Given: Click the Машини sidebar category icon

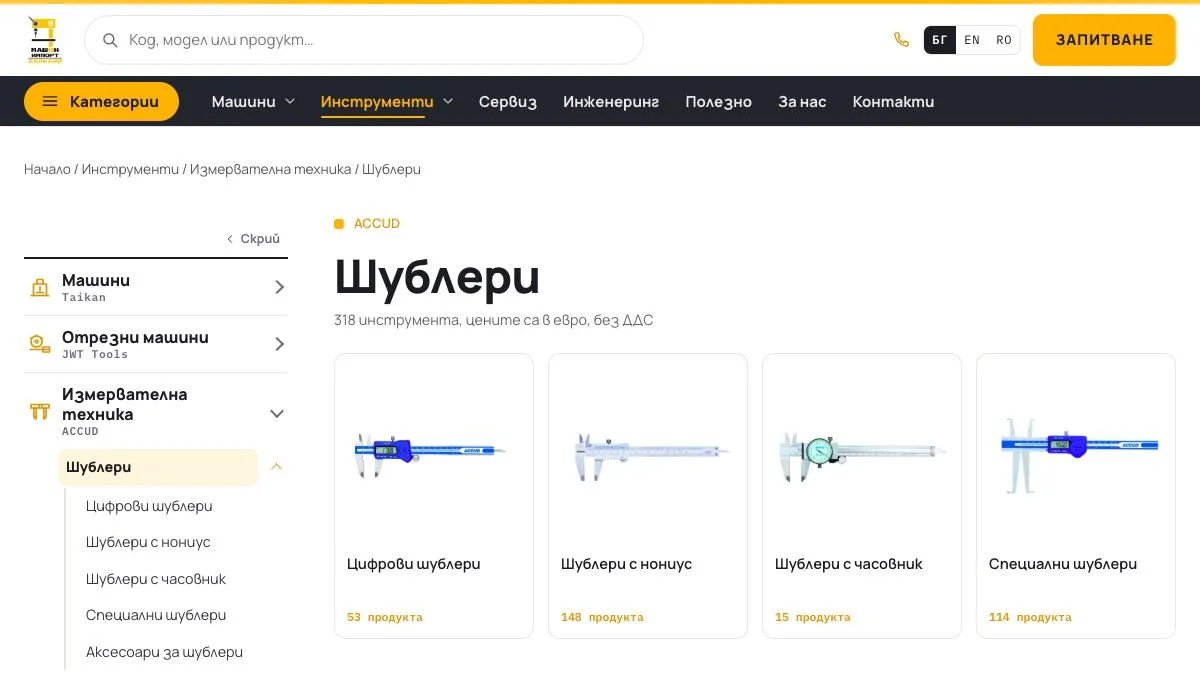Looking at the screenshot, I should click(x=39, y=288).
